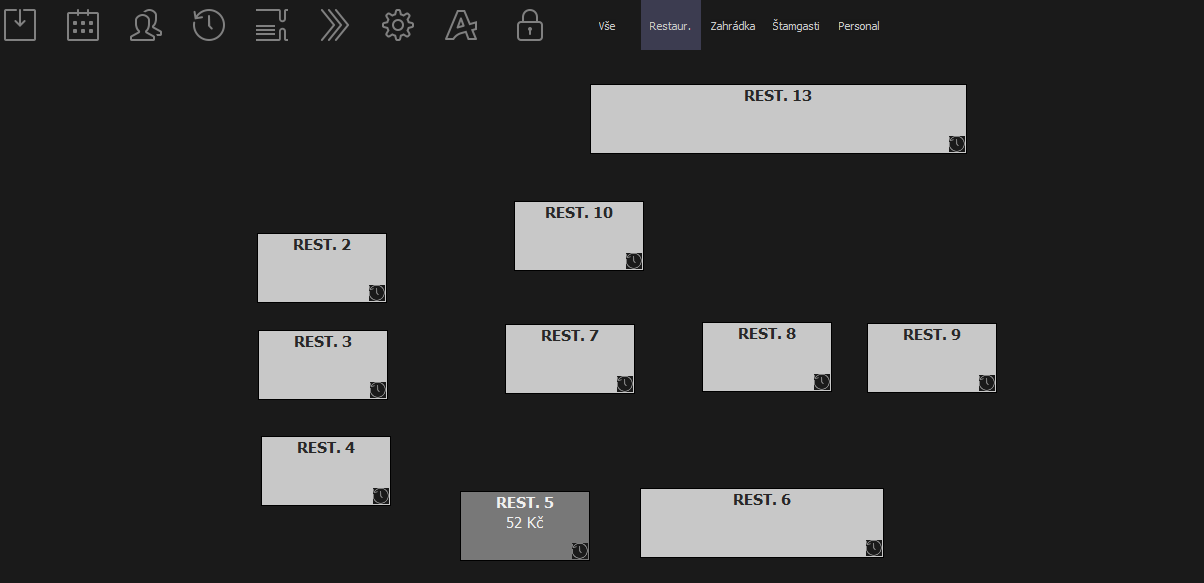Switch to the Vše tab
The width and height of the screenshot is (1204, 583).
click(x=607, y=26)
